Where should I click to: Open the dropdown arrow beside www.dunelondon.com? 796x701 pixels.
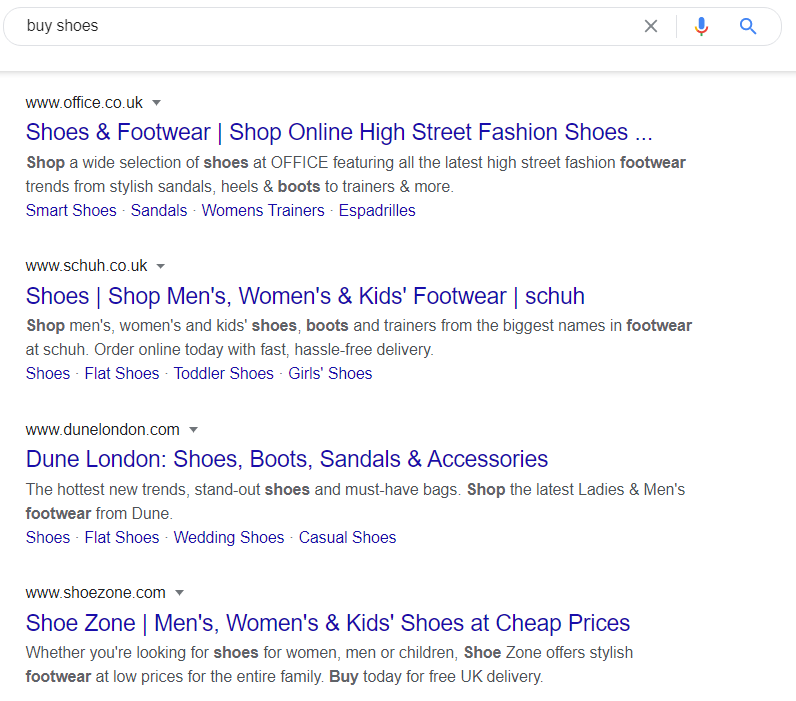(193, 430)
